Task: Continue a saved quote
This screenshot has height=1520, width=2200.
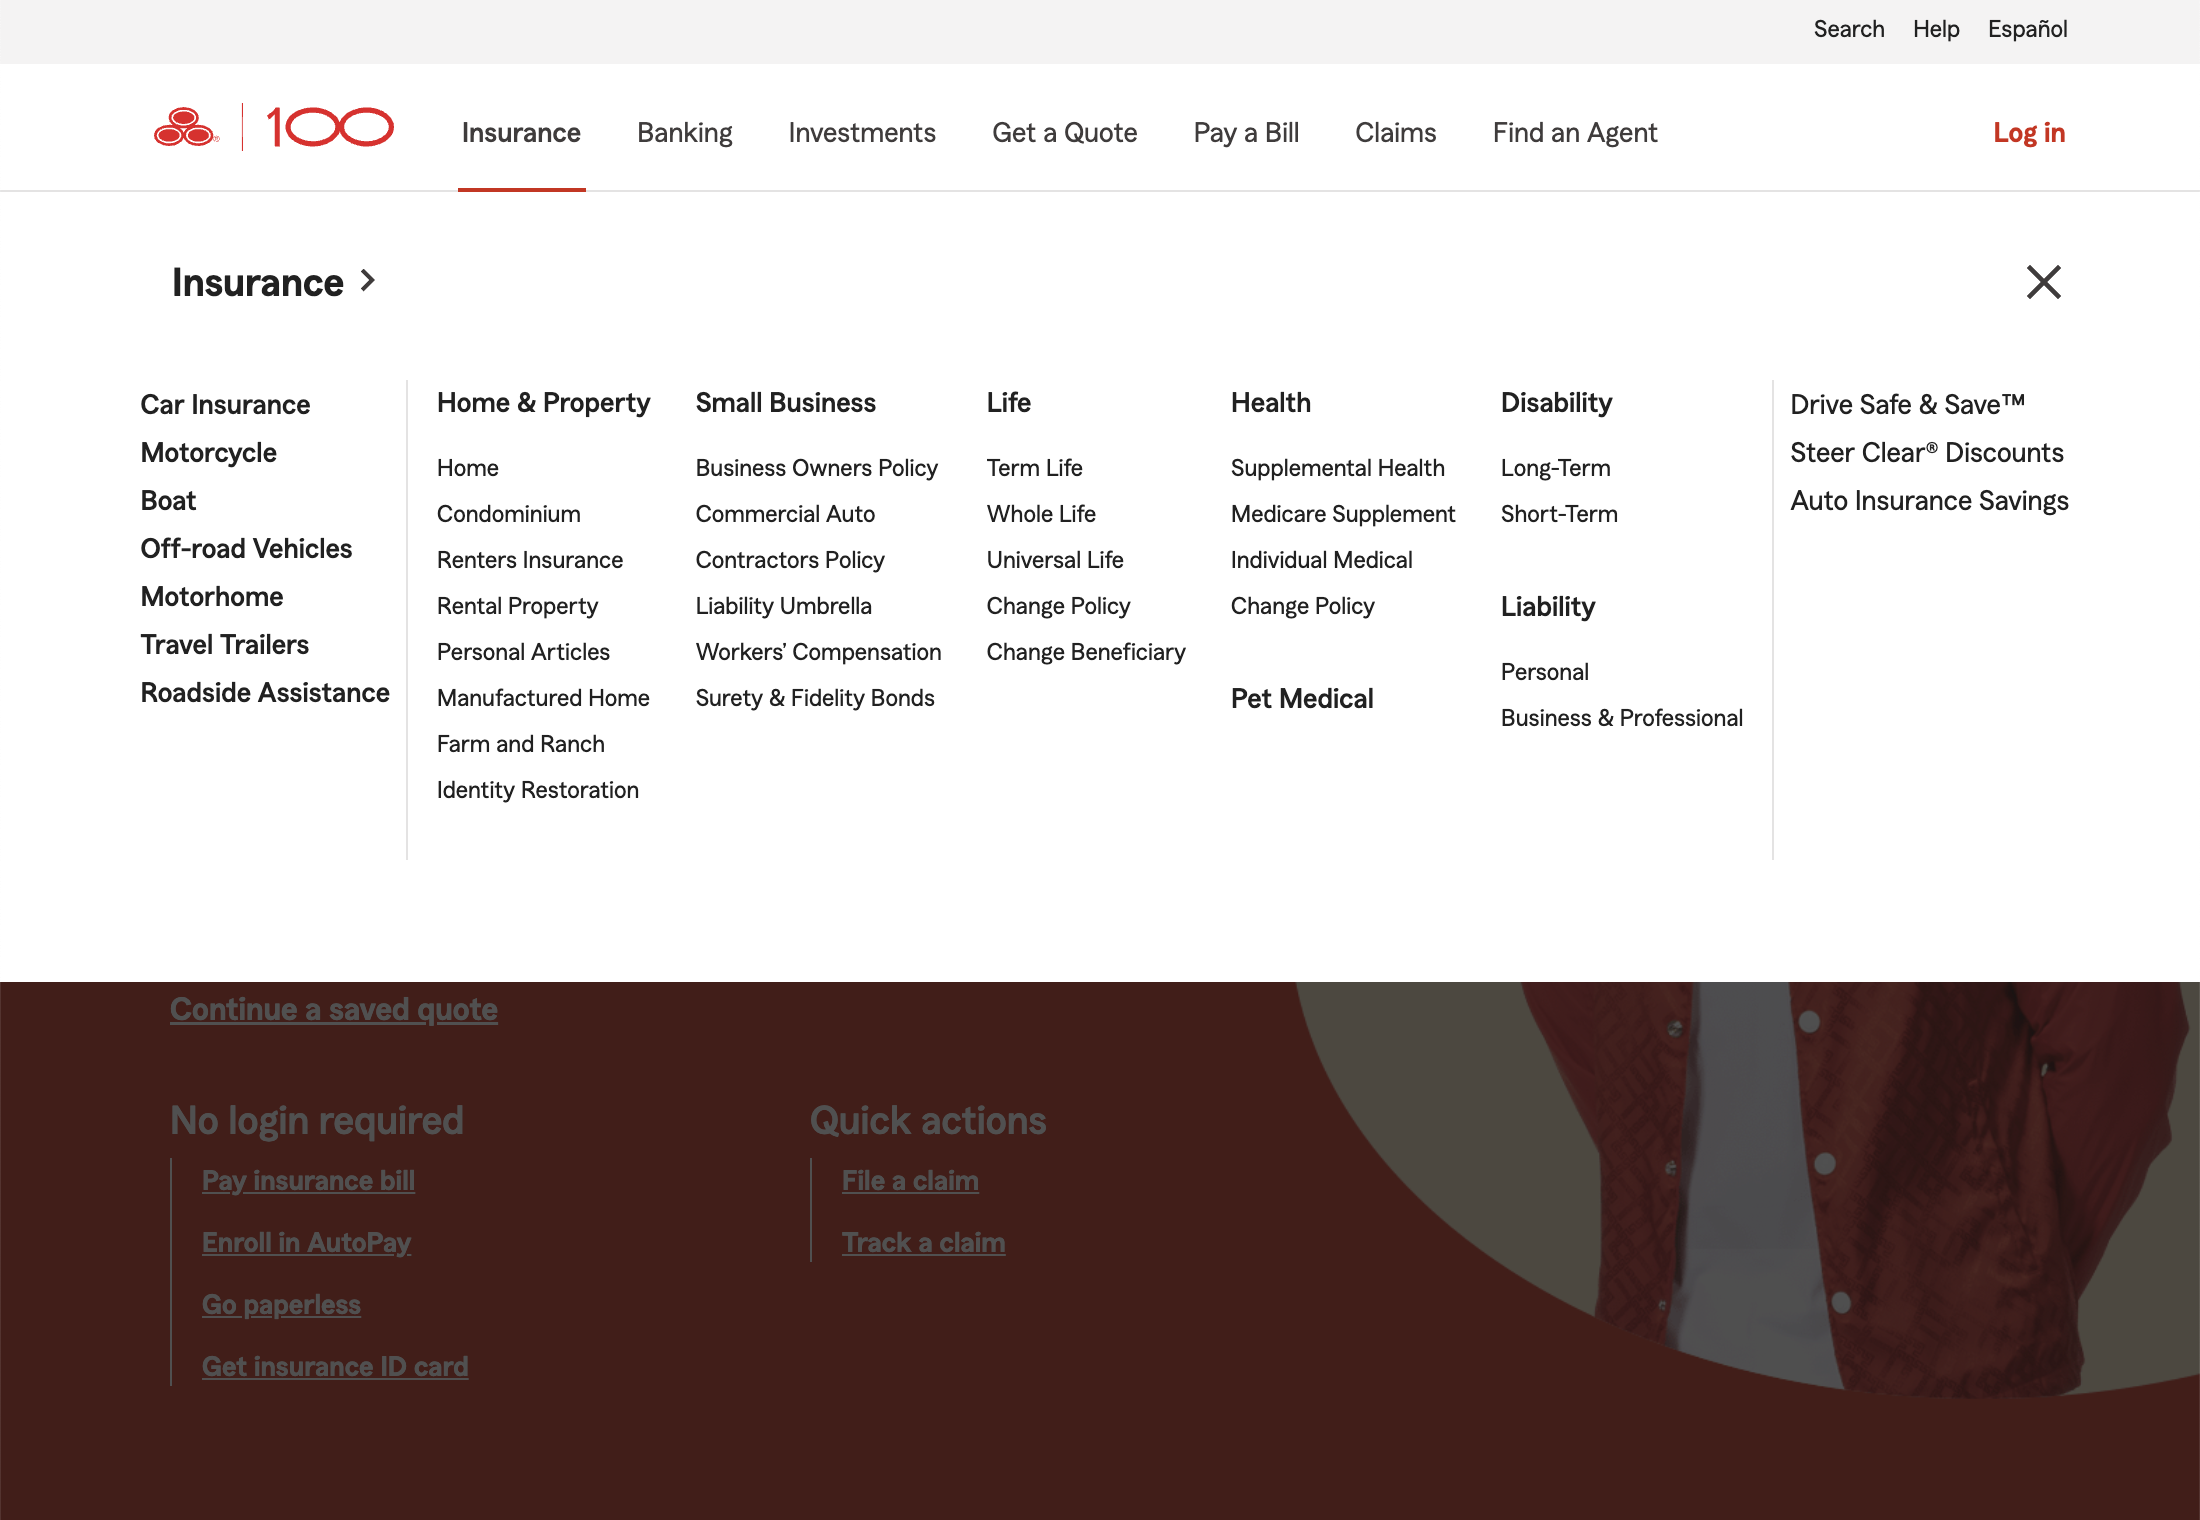Action: pos(333,1009)
